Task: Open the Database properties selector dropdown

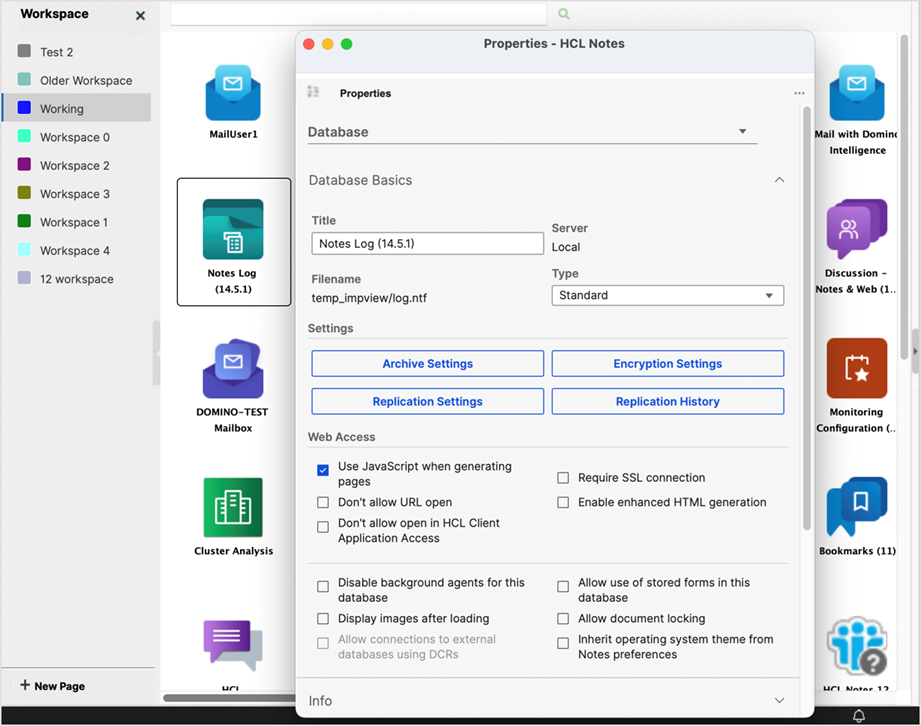Action: point(743,130)
